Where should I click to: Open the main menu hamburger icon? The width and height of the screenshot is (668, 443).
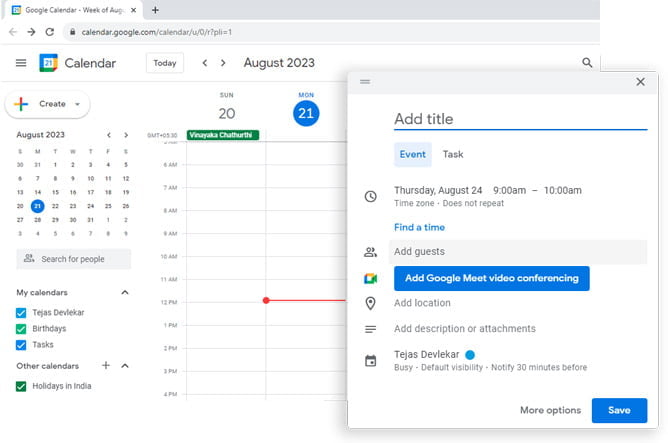tap(21, 63)
